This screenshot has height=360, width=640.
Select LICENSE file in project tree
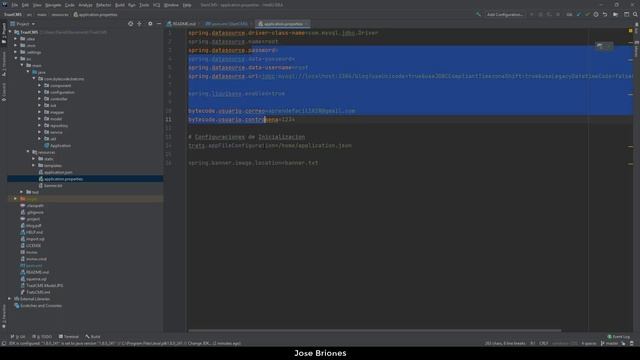click(31, 246)
